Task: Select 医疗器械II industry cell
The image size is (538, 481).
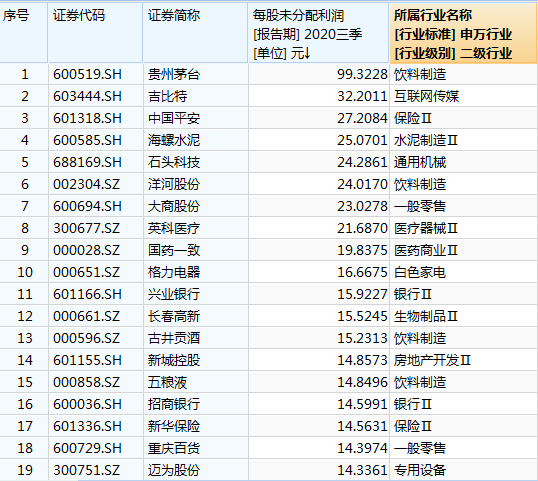Action: [464, 228]
